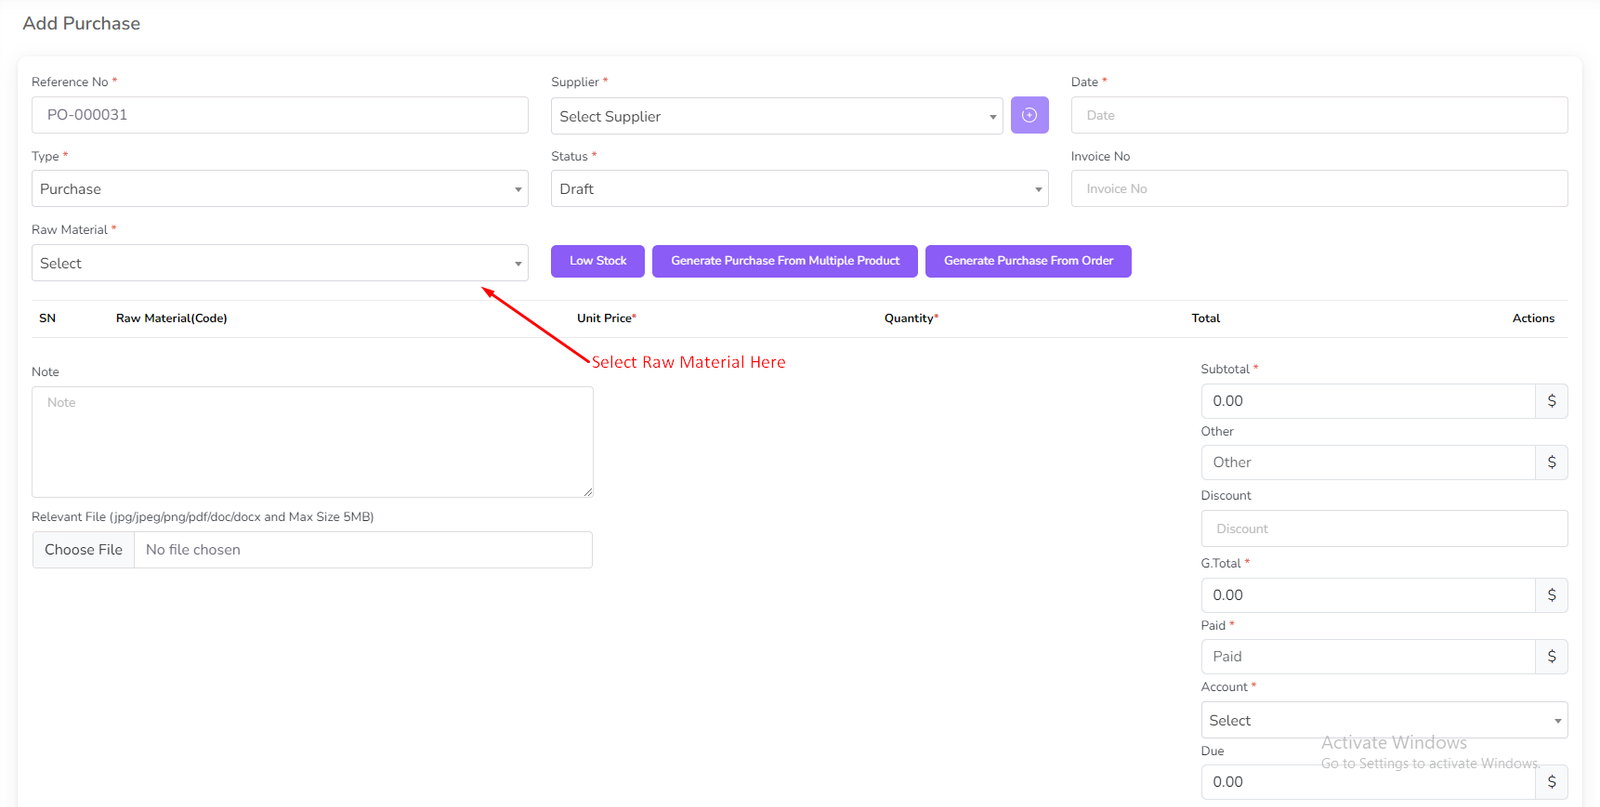Screen dimensions: 1600x807
Task: Click the G.Total amount field
Action: (x=1367, y=595)
